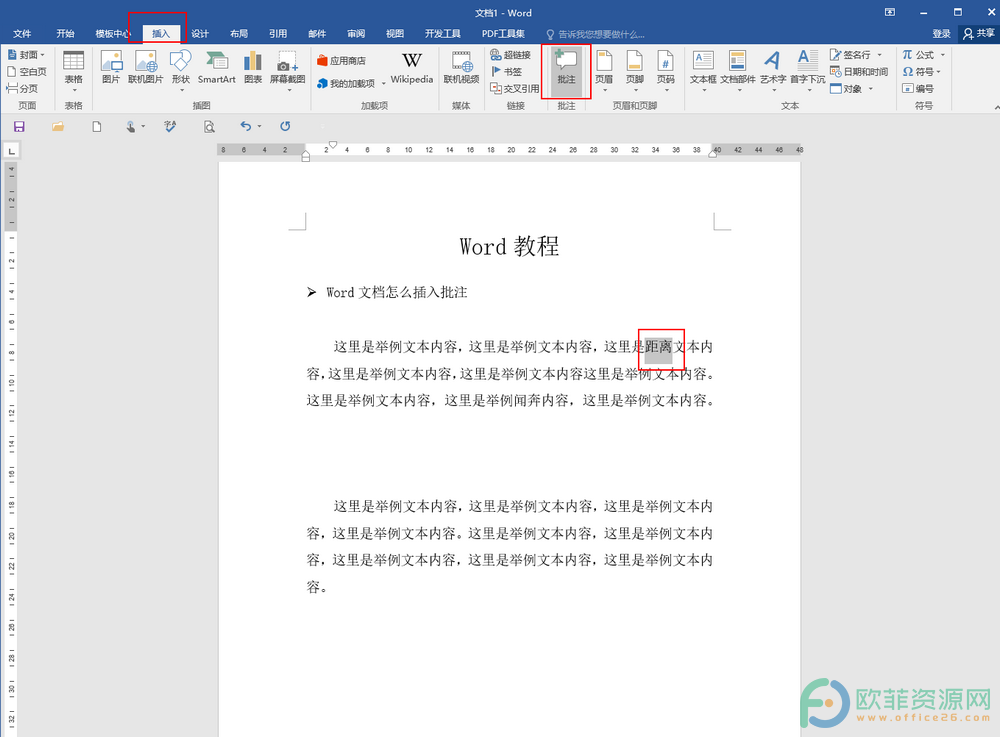Insert online video (联机视频)
The width and height of the screenshot is (1000, 737).
pos(461,68)
